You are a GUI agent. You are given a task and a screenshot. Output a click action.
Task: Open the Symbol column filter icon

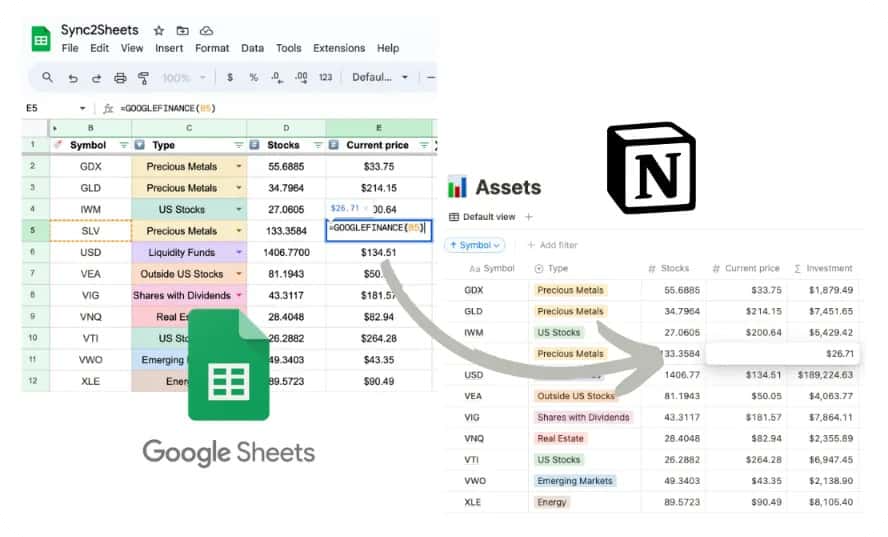click(x=123, y=146)
